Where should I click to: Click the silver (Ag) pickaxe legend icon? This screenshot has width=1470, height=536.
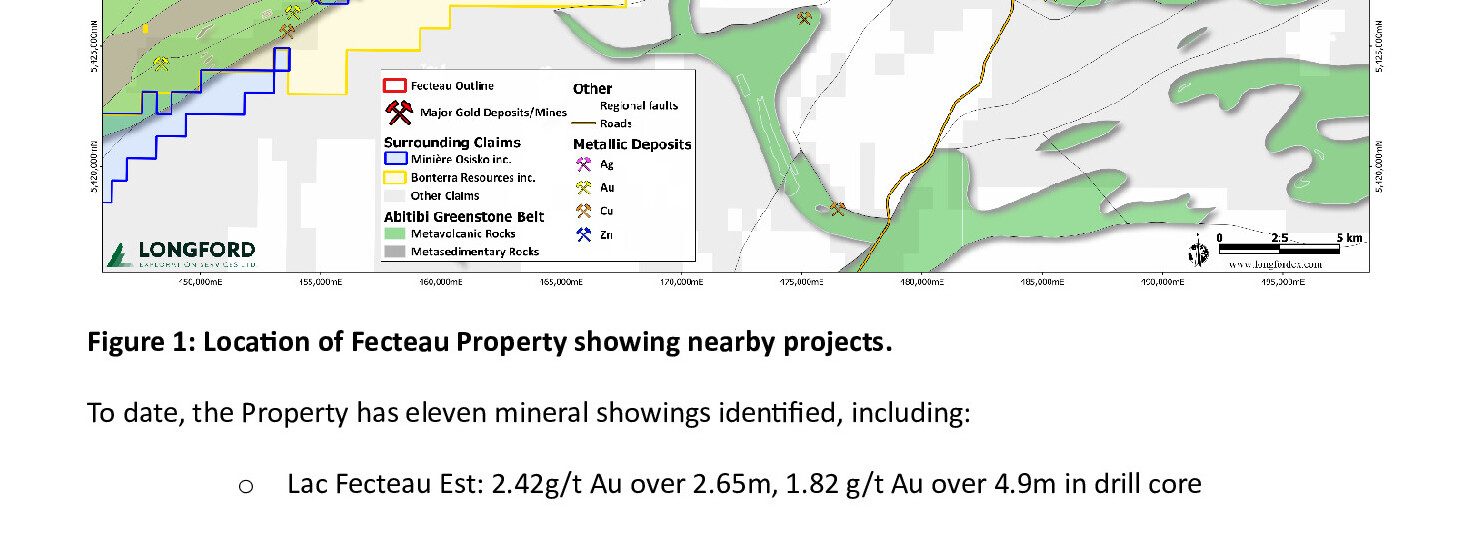pyautogui.click(x=584, y=165)
